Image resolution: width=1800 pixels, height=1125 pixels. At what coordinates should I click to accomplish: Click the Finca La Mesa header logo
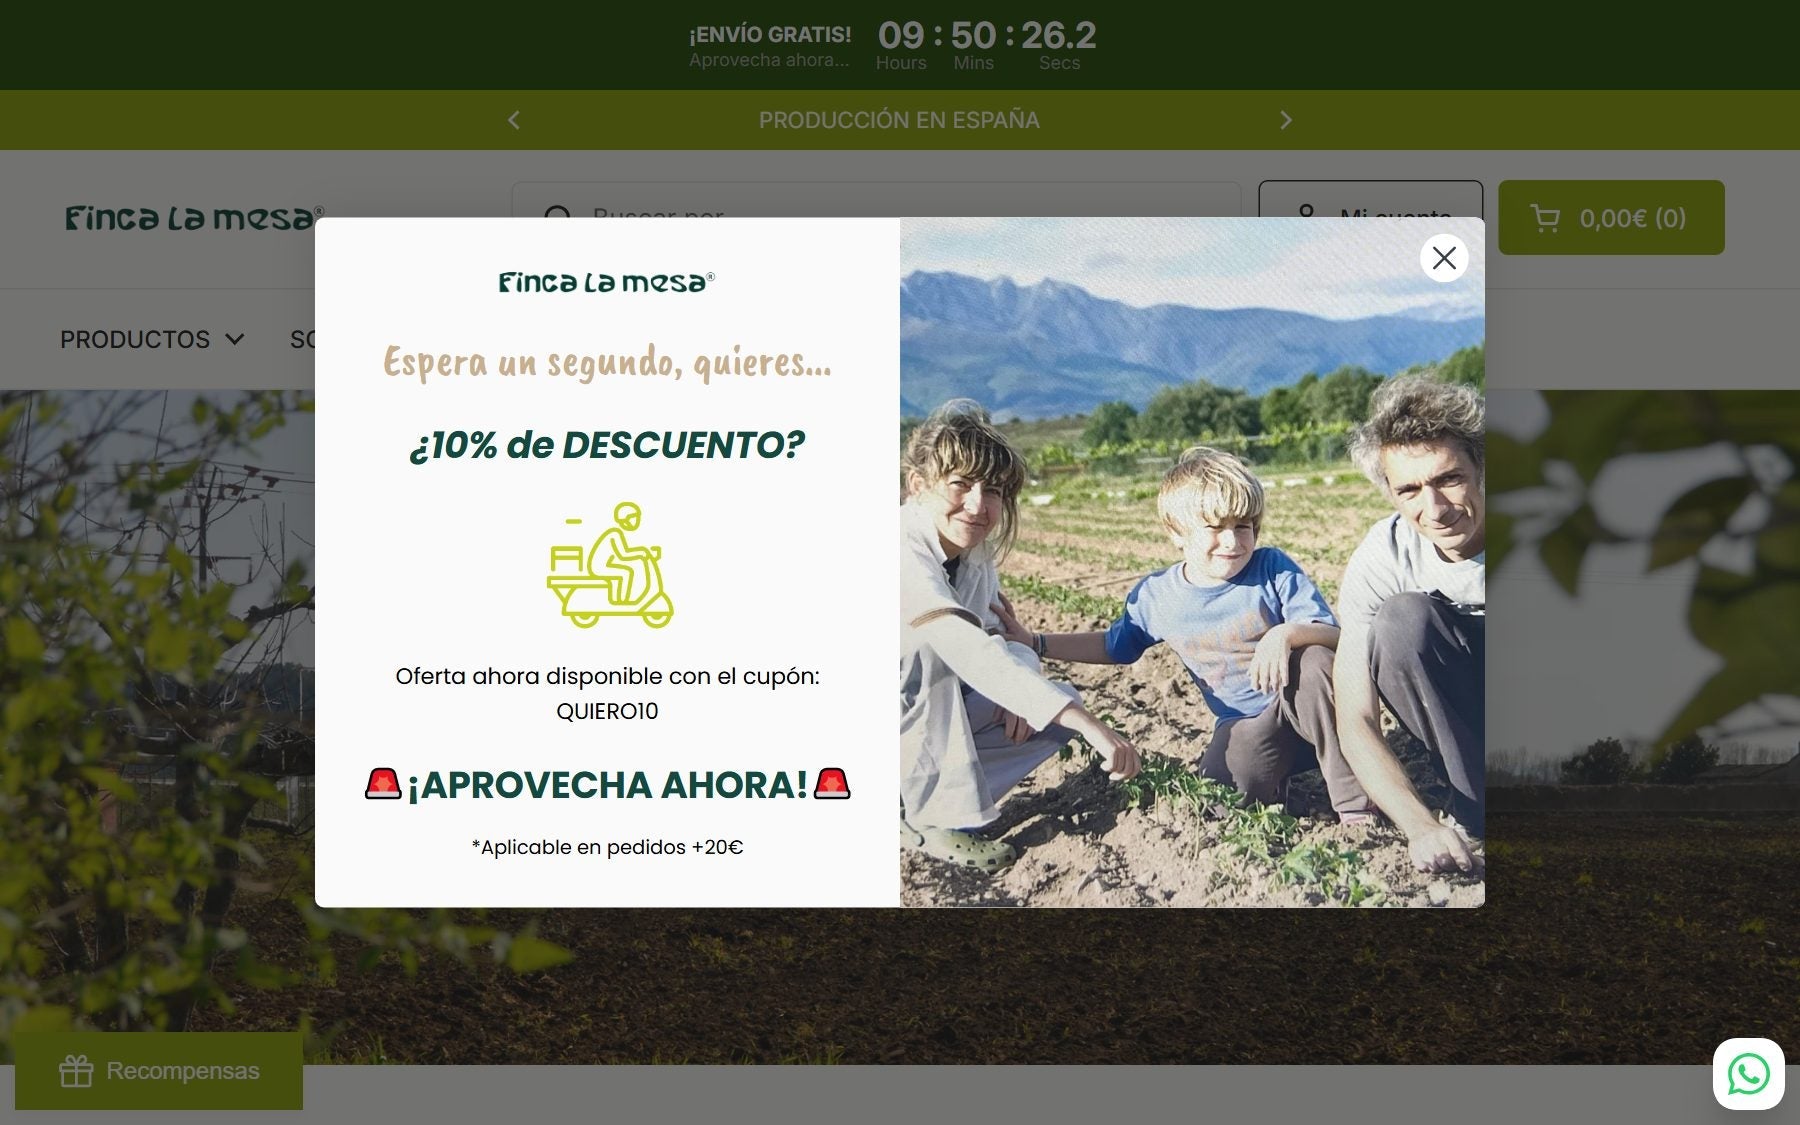tap(194, 218)
